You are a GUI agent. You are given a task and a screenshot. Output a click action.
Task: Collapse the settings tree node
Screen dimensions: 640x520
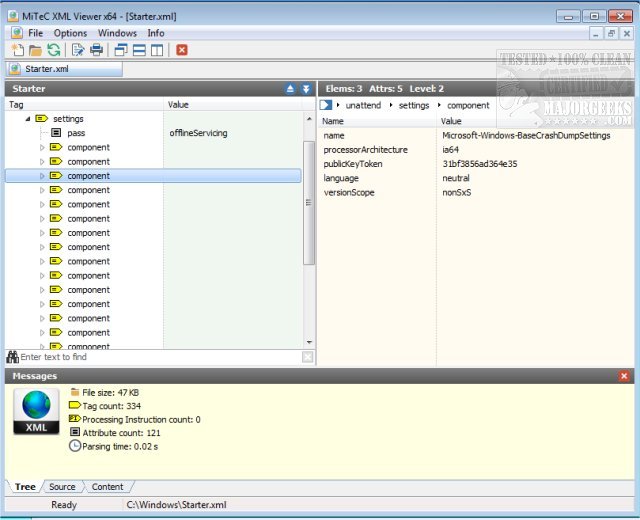pos(28,119)
